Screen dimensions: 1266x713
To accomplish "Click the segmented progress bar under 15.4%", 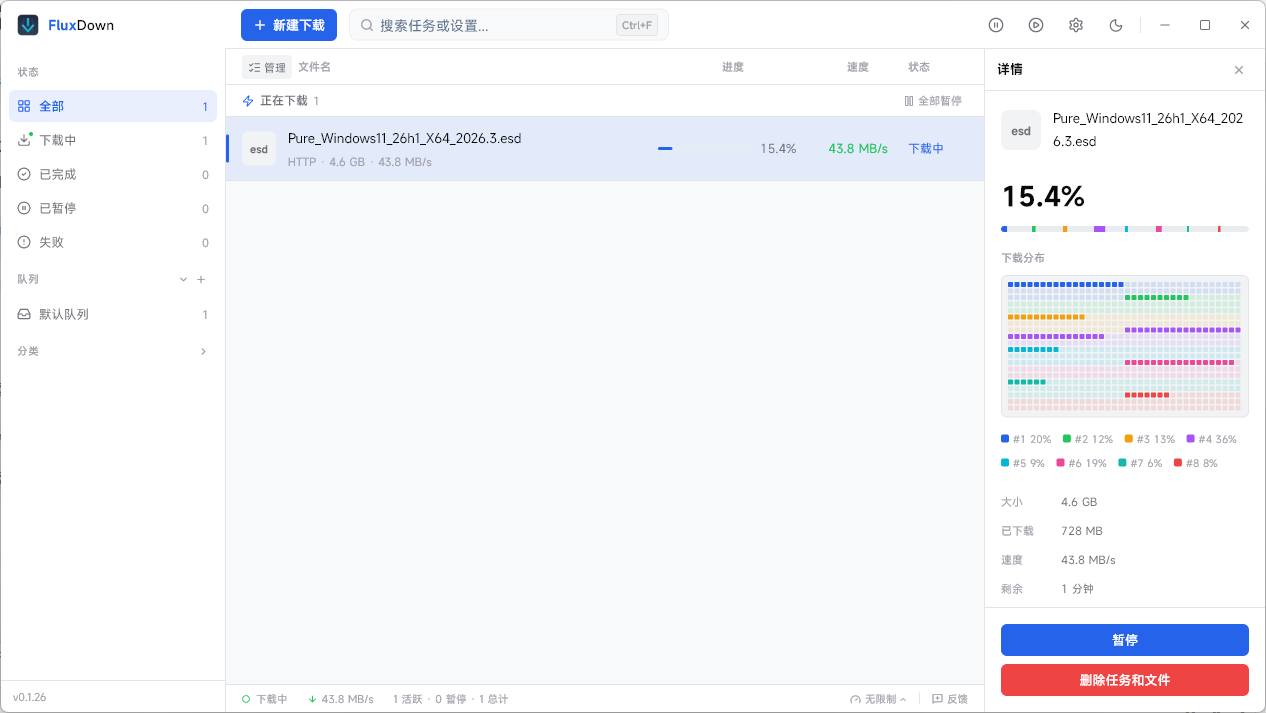I will (1124, 228).
